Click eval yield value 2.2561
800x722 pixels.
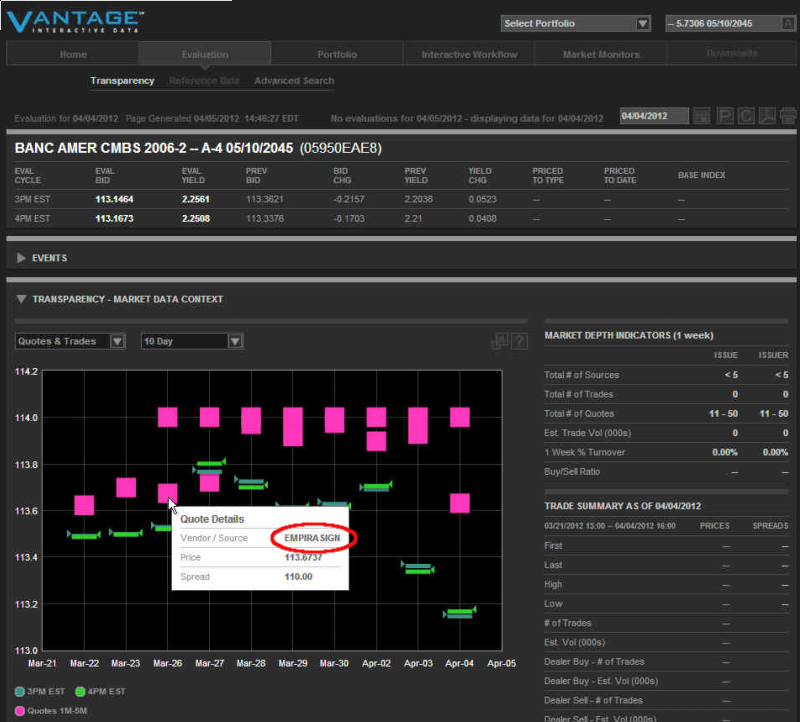tap(196, 199)
